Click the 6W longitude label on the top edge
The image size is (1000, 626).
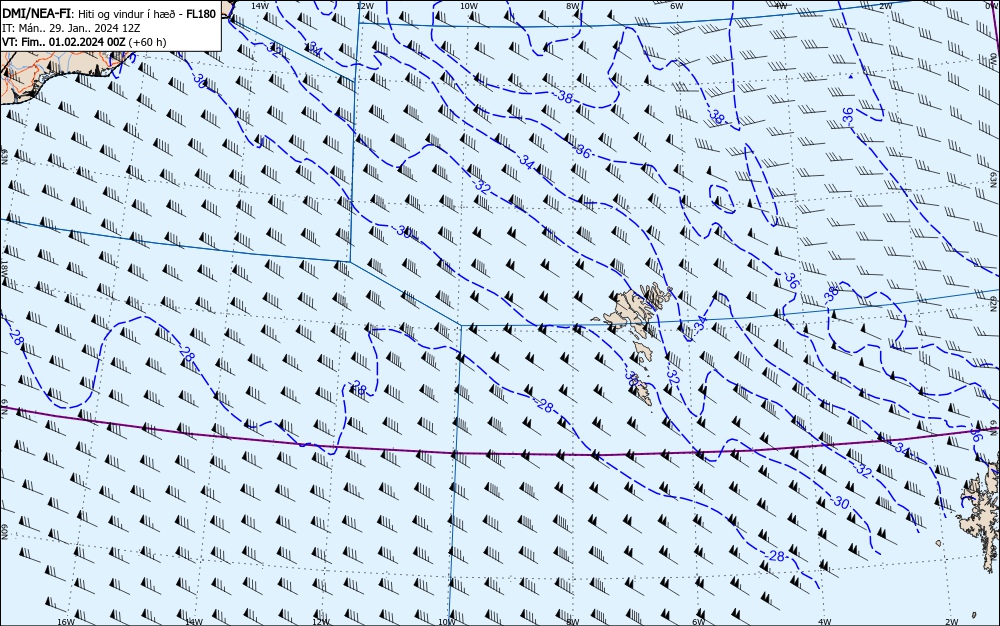(x=677, y=5)
